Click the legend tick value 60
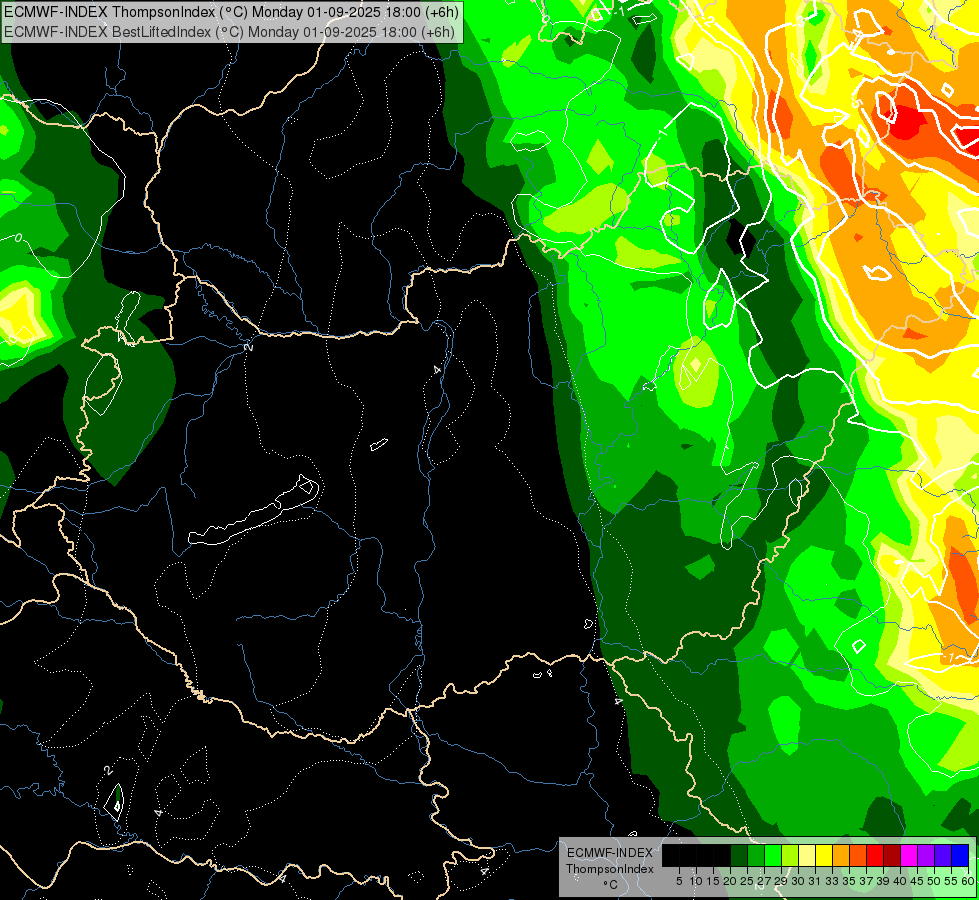979x900 pixels. click(x=968, y=881)
